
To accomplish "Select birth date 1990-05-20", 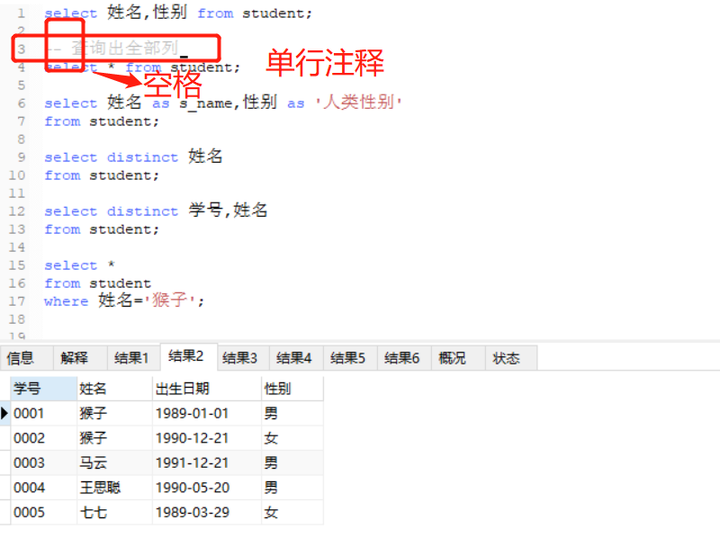I will click(x=207, y=487).
